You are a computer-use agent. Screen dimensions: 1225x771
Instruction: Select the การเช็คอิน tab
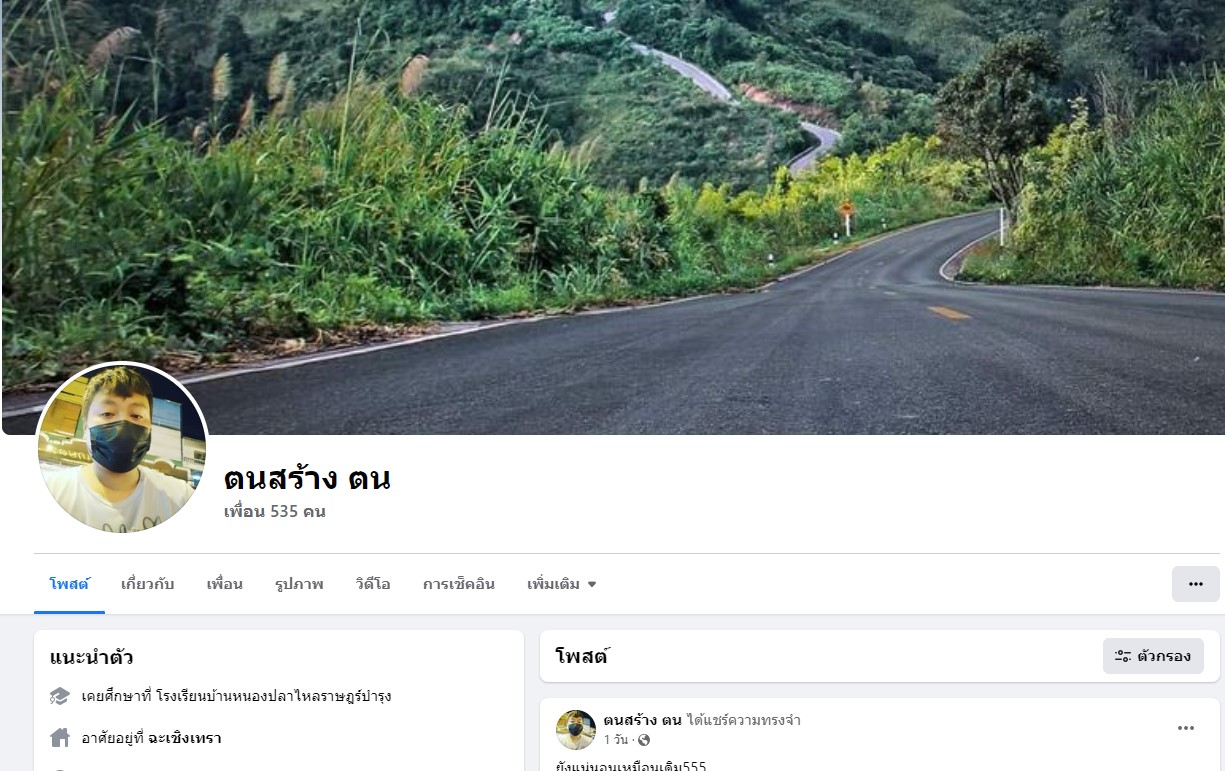coord(458,584)
